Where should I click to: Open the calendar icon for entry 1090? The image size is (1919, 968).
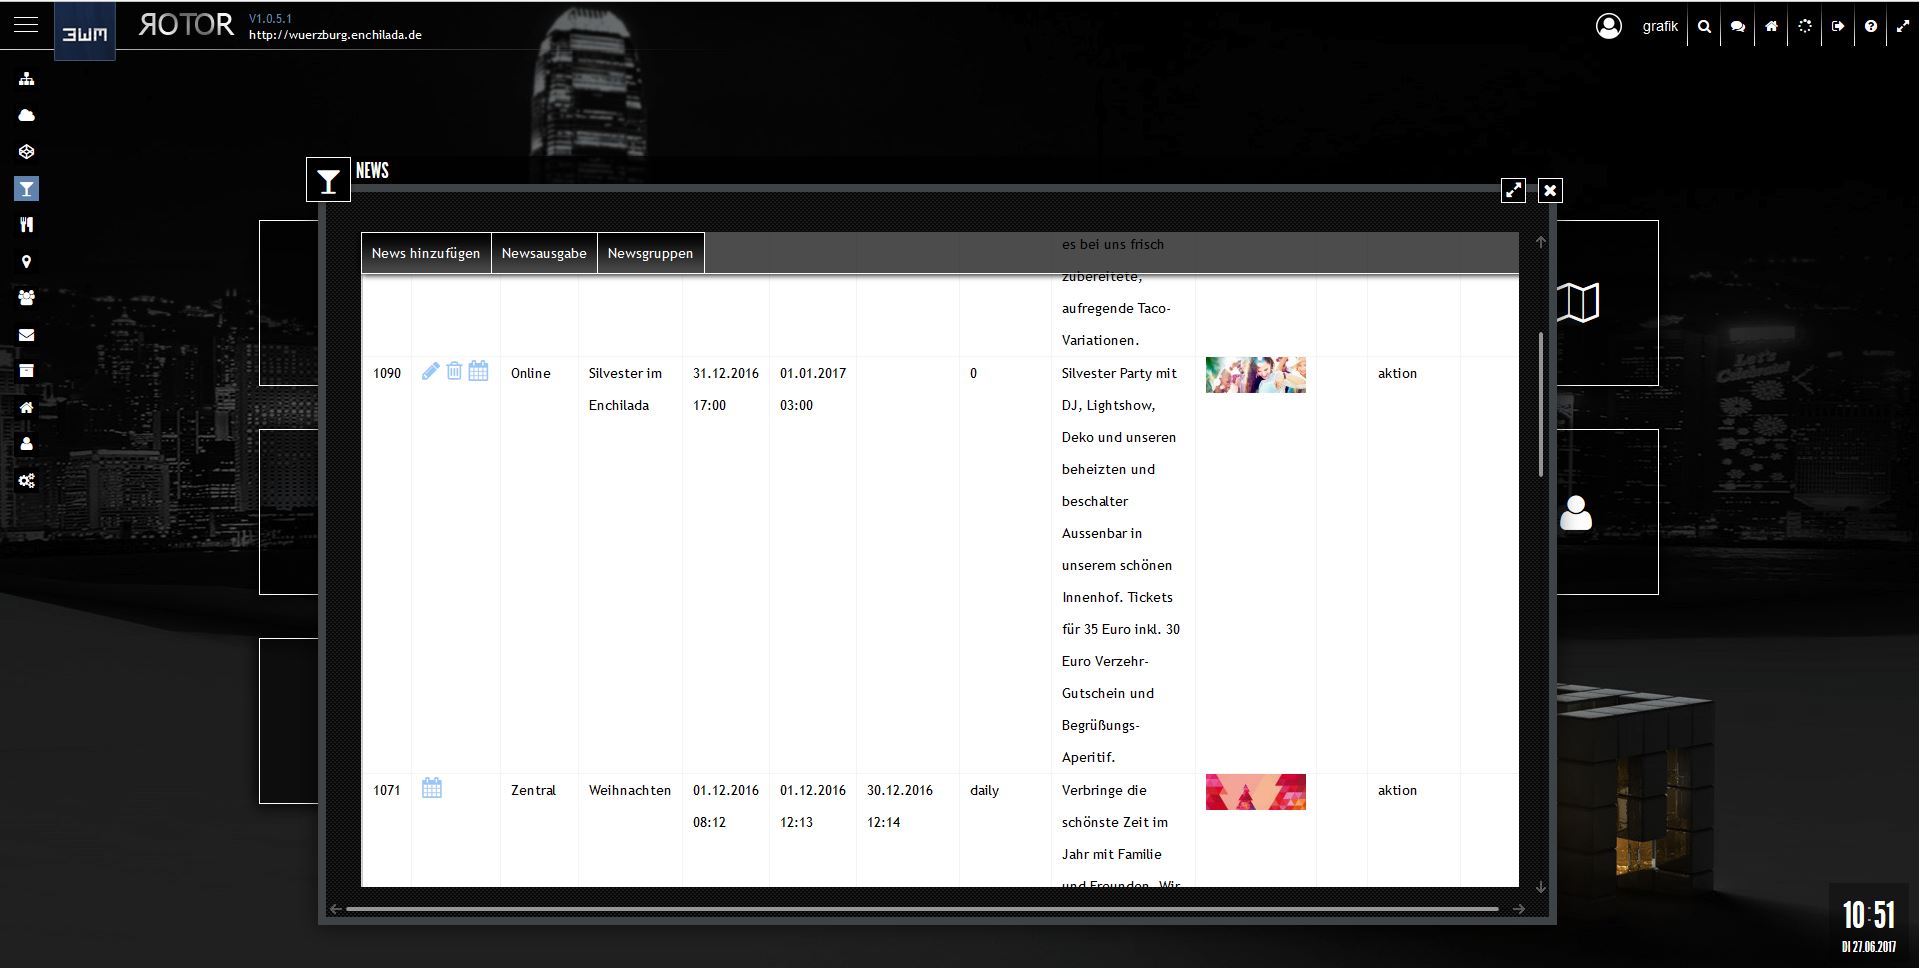tap(479, 371)
